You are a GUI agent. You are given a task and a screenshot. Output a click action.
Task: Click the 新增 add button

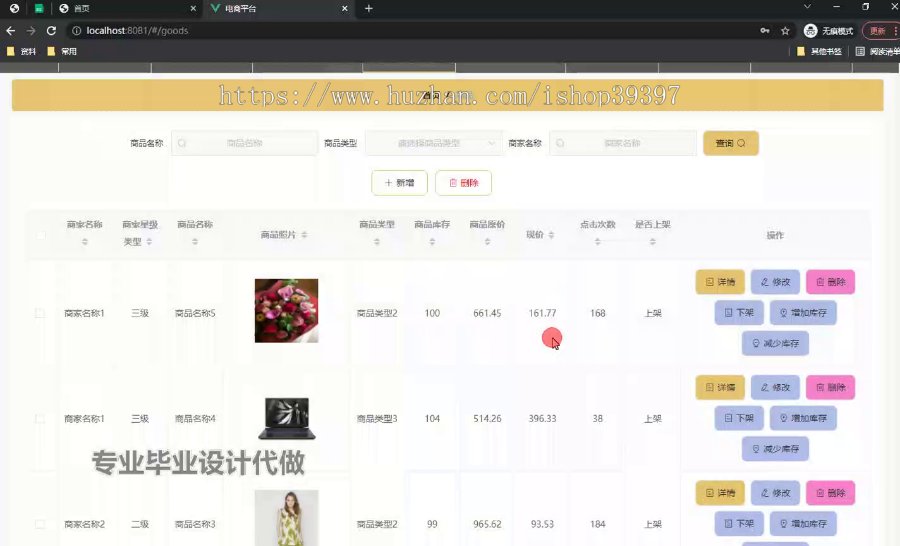[x=399, y=183]
